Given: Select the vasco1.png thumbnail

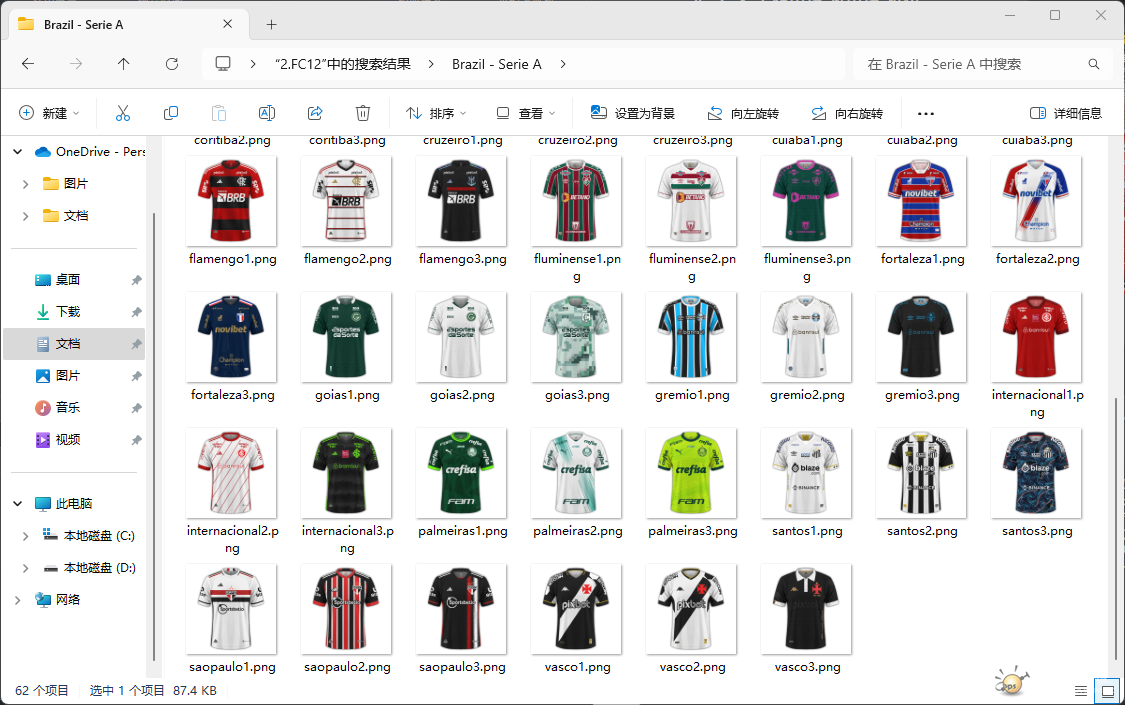Looking at the screenshot, I should pos(576,609).
